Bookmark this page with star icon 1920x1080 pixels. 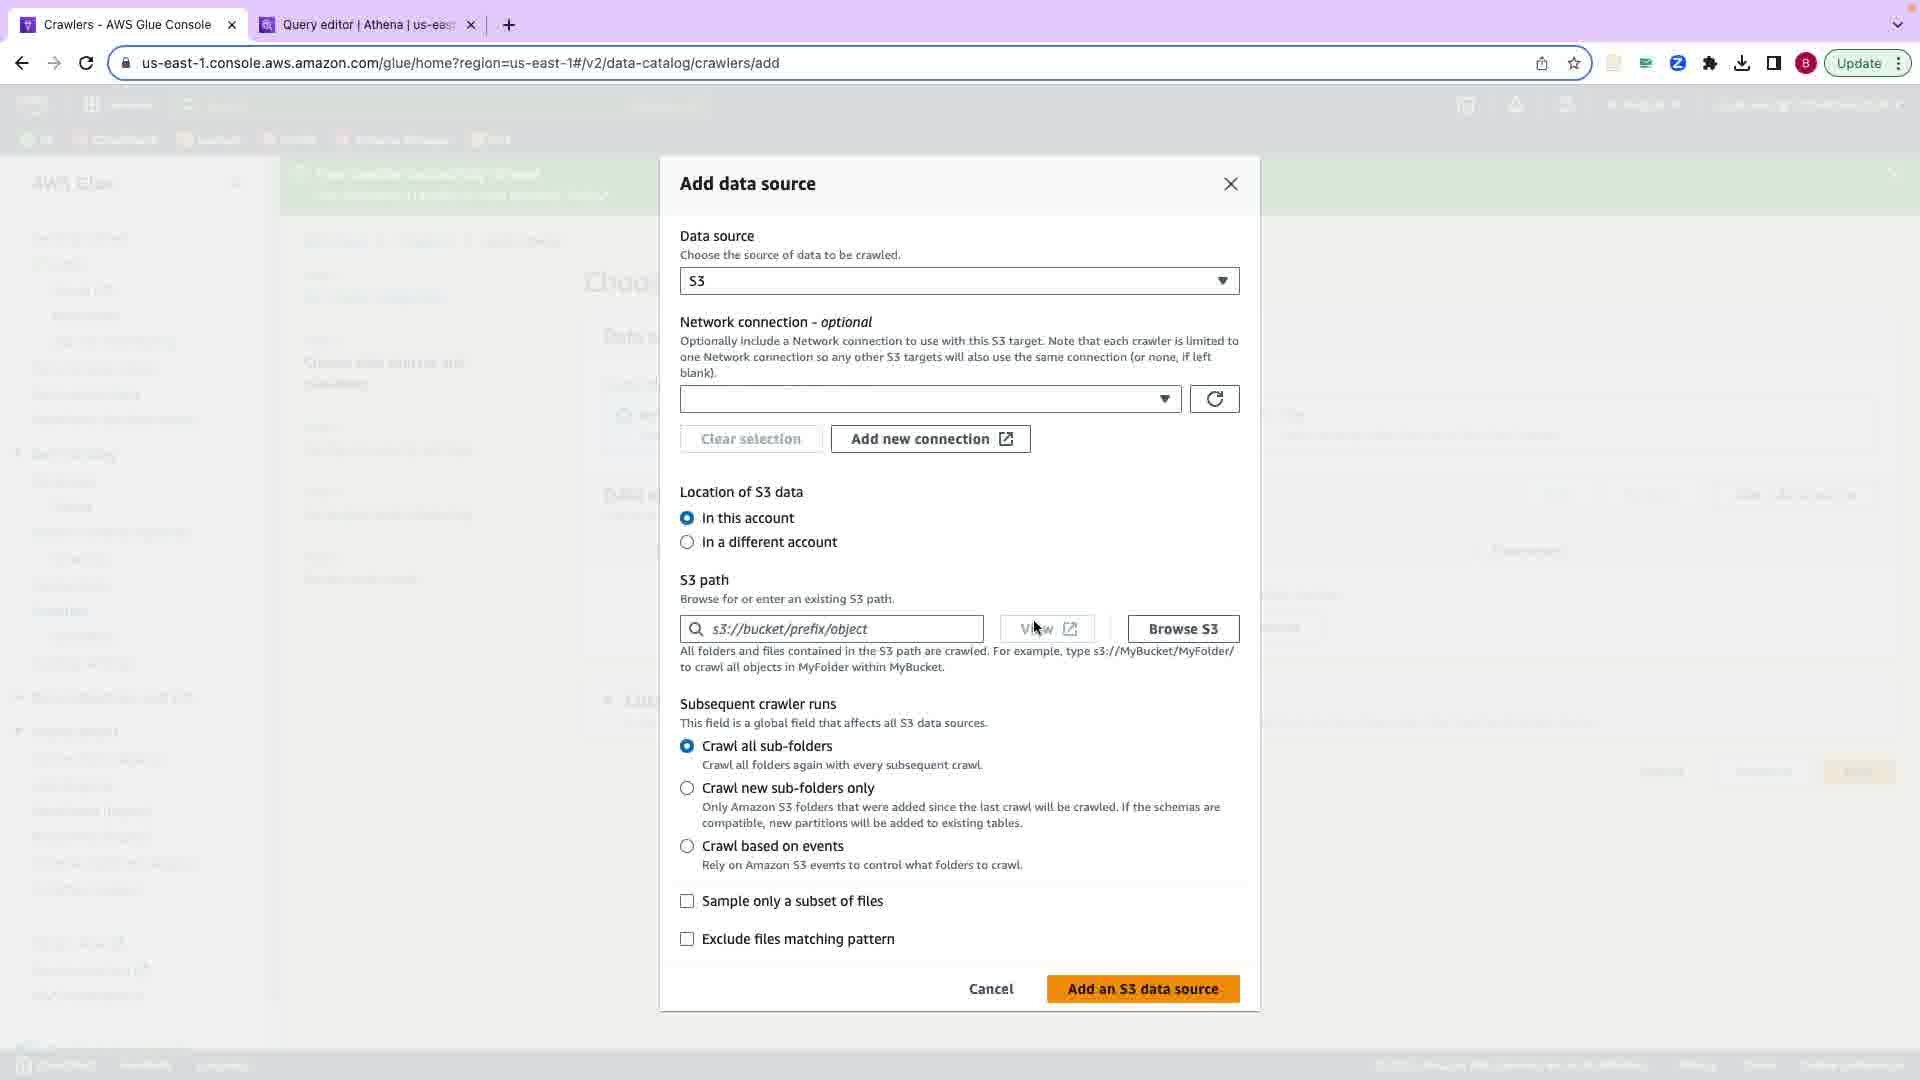[1573, 63]
